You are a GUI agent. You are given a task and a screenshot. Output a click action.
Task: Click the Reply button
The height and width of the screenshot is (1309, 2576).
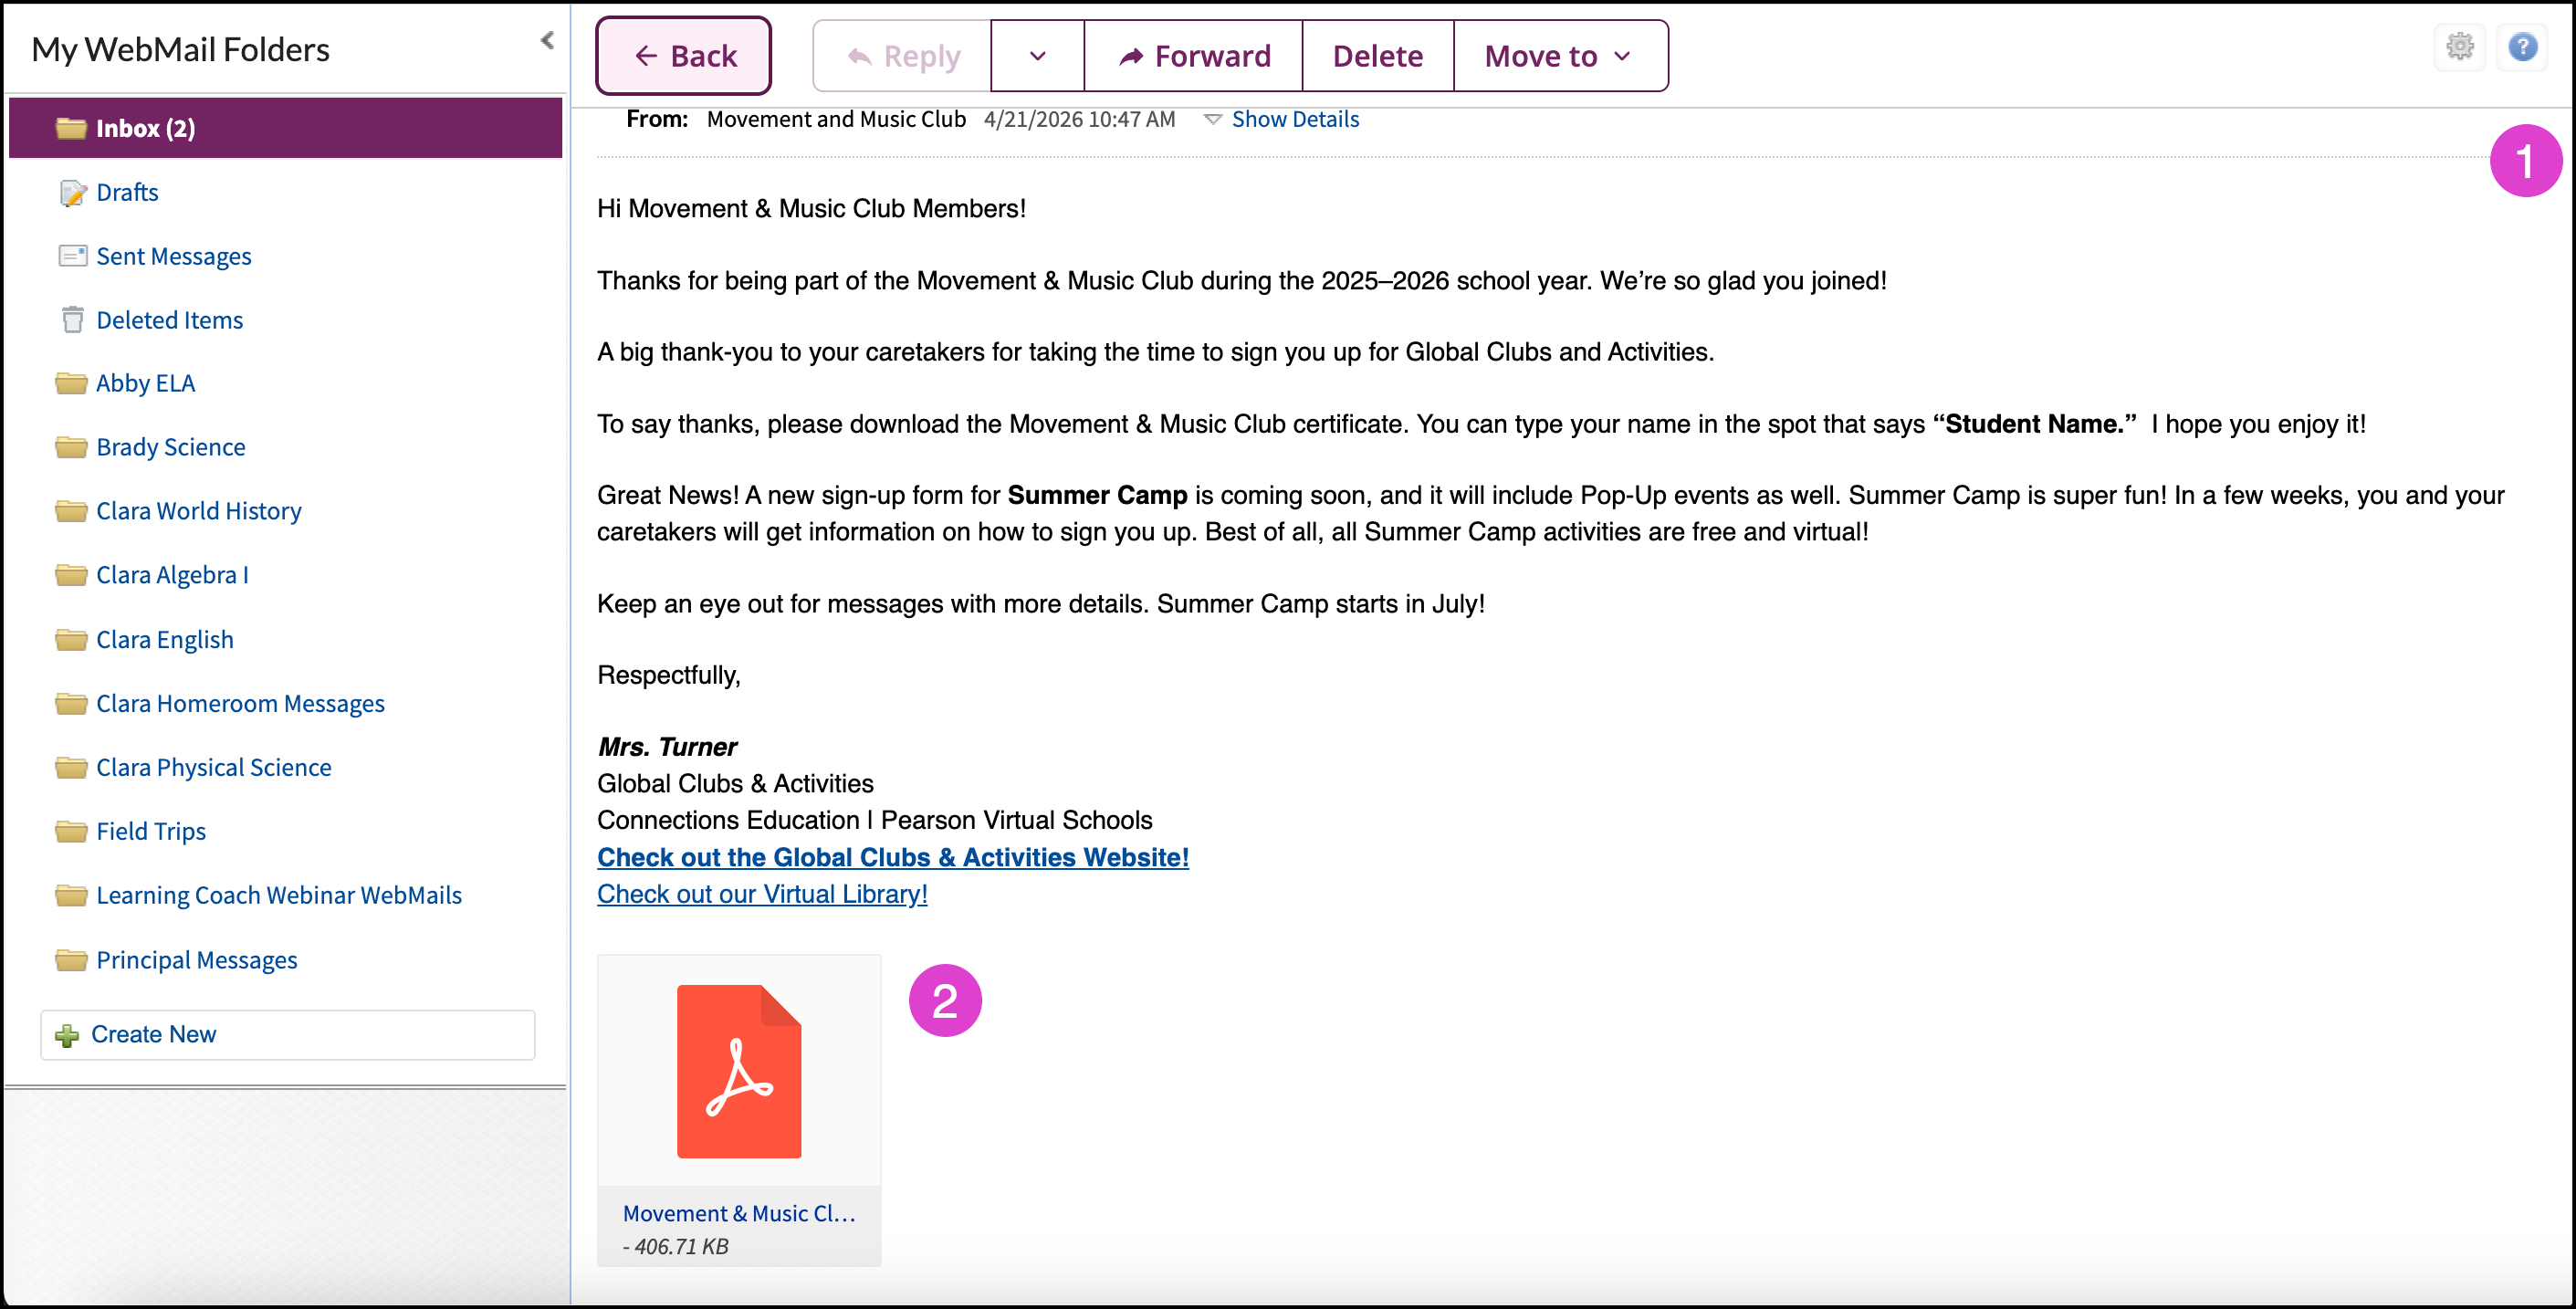point(902,56)
